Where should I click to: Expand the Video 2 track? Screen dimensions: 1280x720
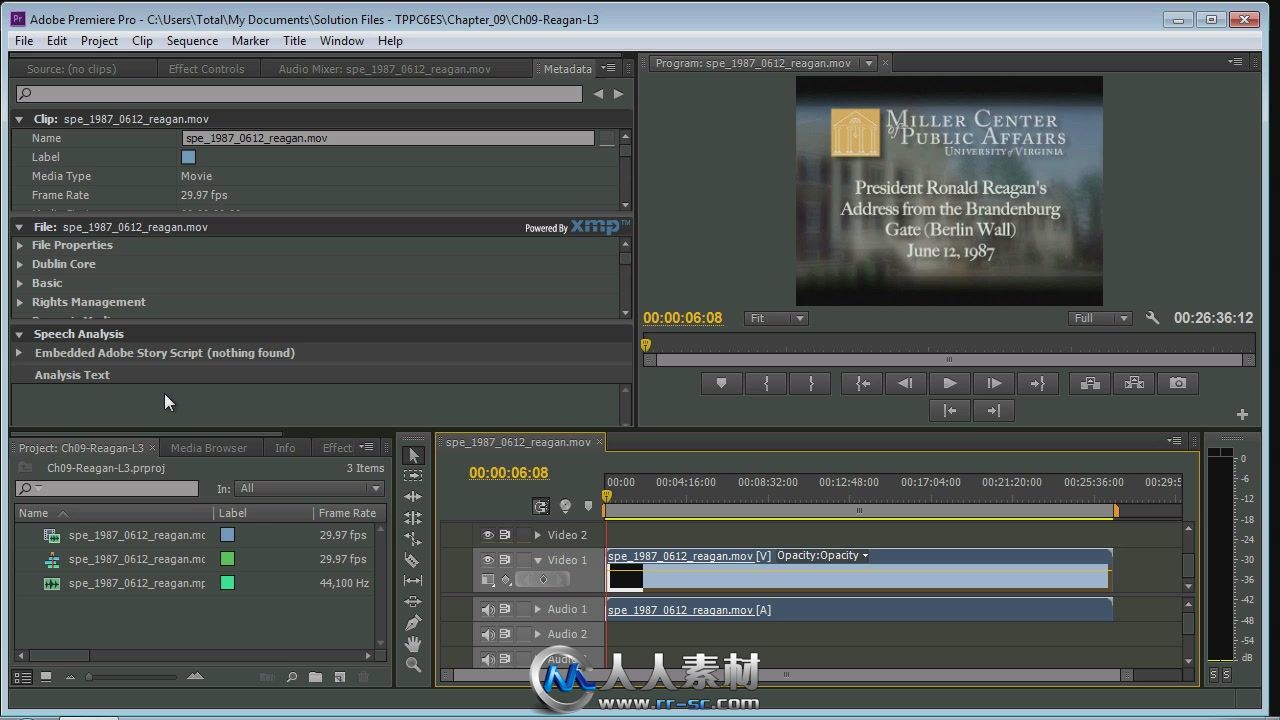(538, 535)
